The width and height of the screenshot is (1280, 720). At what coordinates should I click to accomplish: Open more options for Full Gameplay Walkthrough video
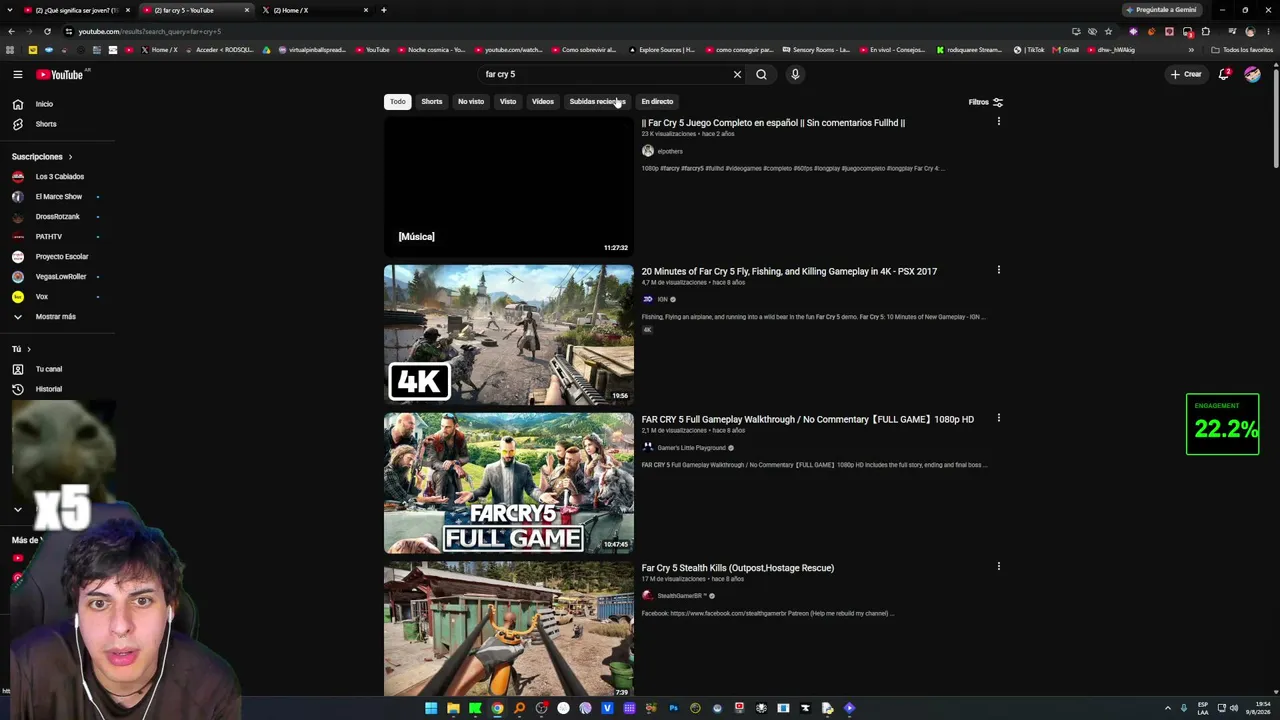pos(998,418)
